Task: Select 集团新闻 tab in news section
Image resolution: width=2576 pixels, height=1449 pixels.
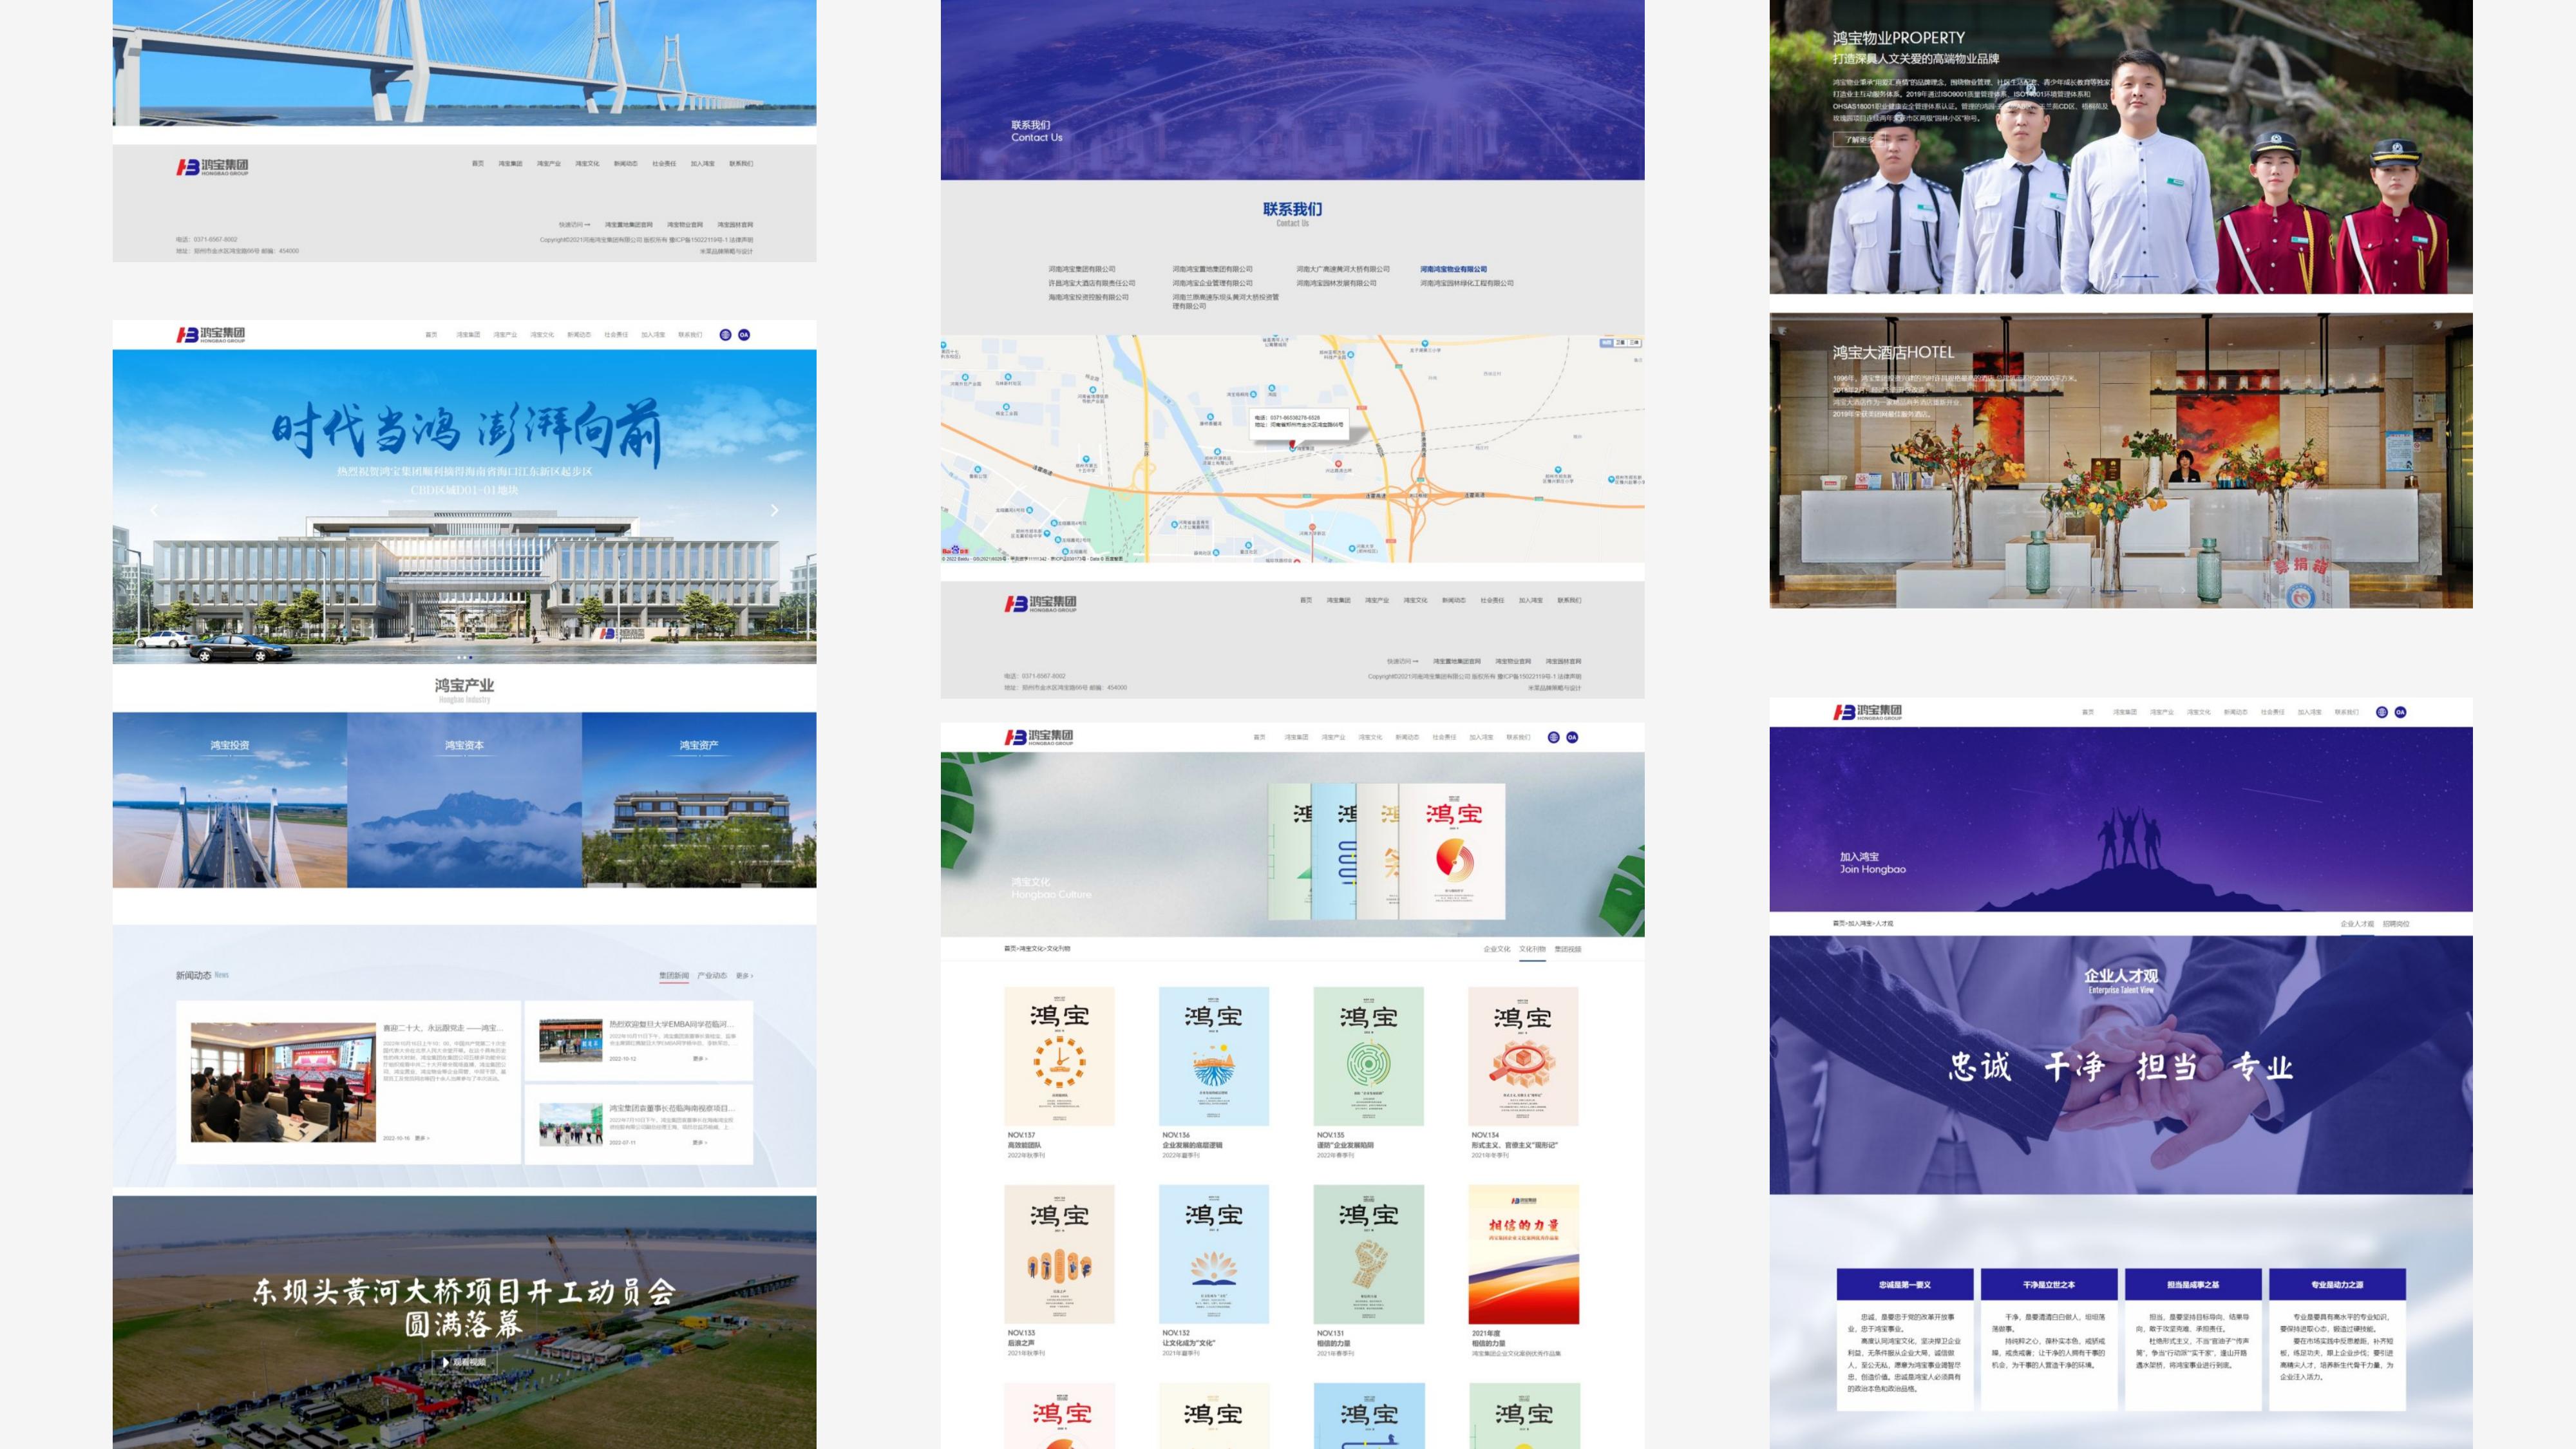Action: 674,975
